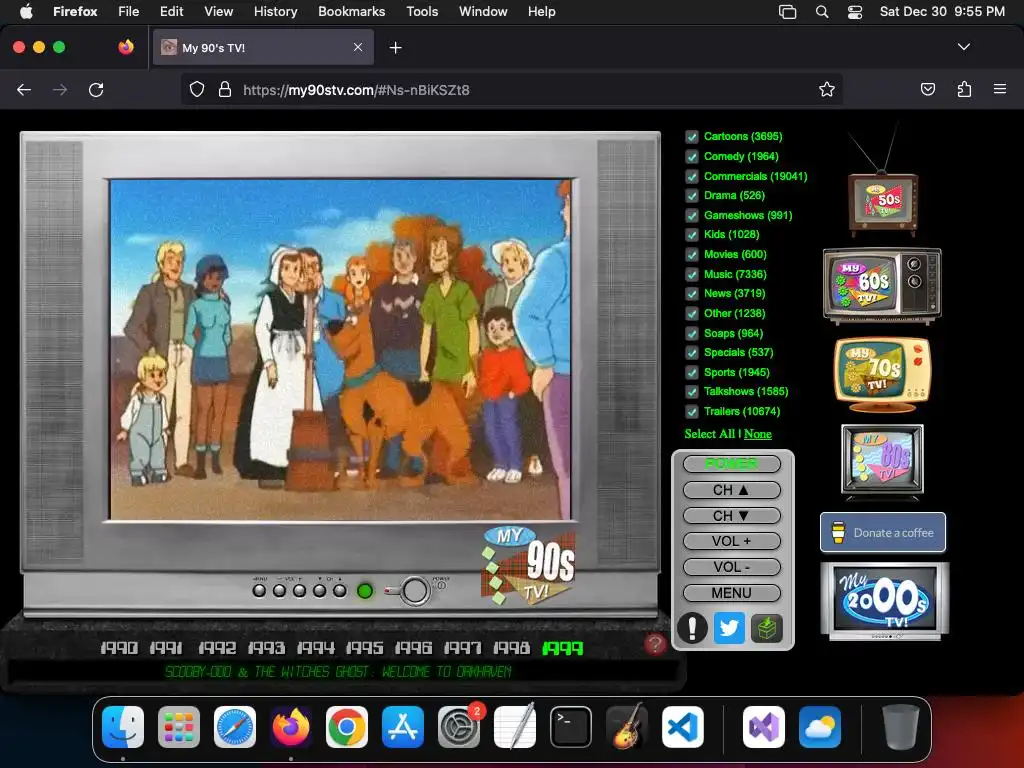Open the Edit menu
The width and height of the screenshot is (1024, 768).
(172, 11)
